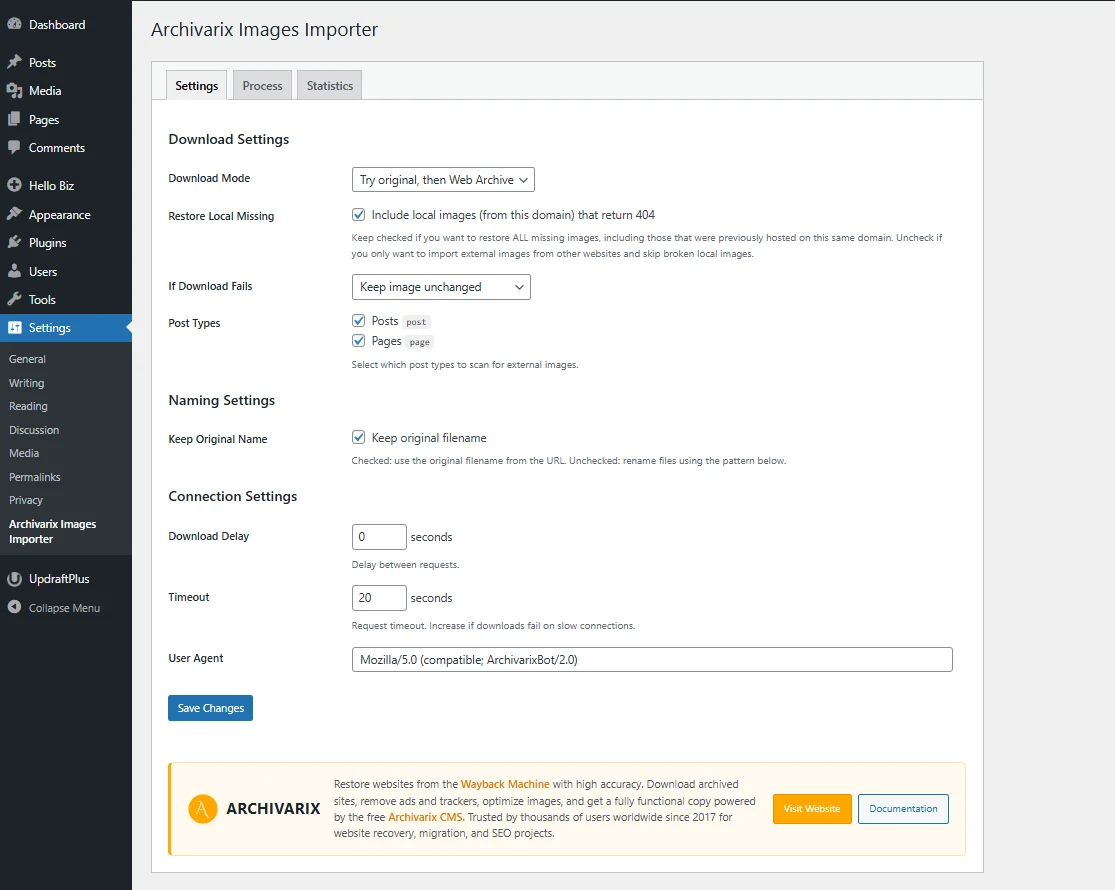Focus the Timeout seconds input field
Image resolution: width=1115 pixels, height=890 pixels.
pos(379,598)
